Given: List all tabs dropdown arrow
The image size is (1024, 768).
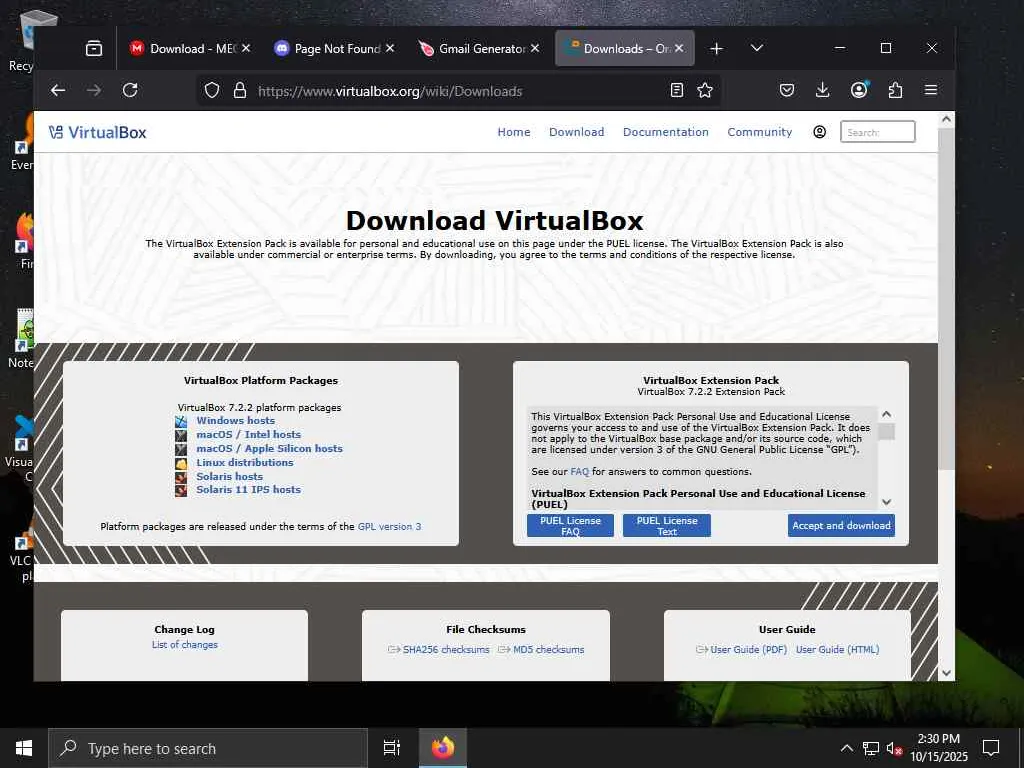Looking at the screenshot, I should coord(757,48).
